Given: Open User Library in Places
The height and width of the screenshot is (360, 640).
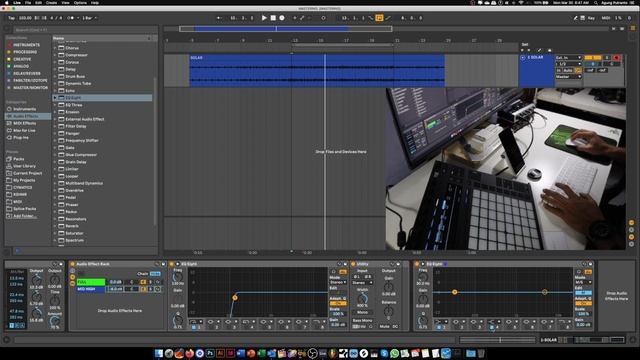Looking at the screenshot, I should (24, 166).
